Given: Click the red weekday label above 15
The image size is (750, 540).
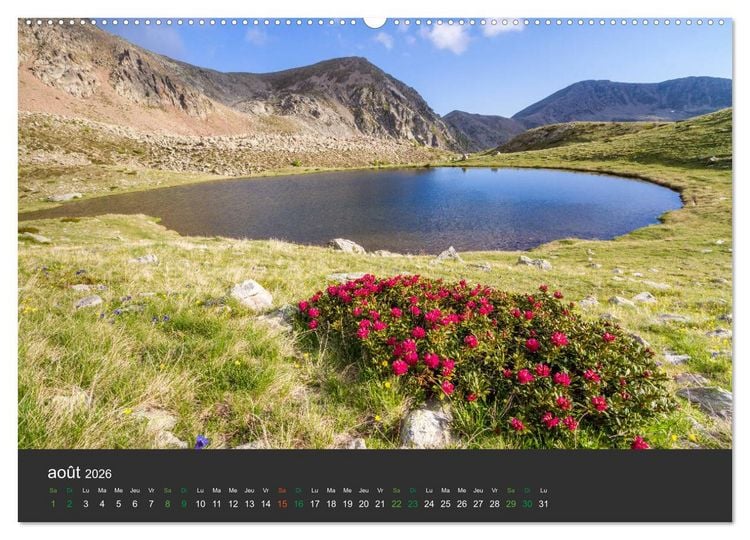Looking at the screenshot, I should (x=282, y=490).
